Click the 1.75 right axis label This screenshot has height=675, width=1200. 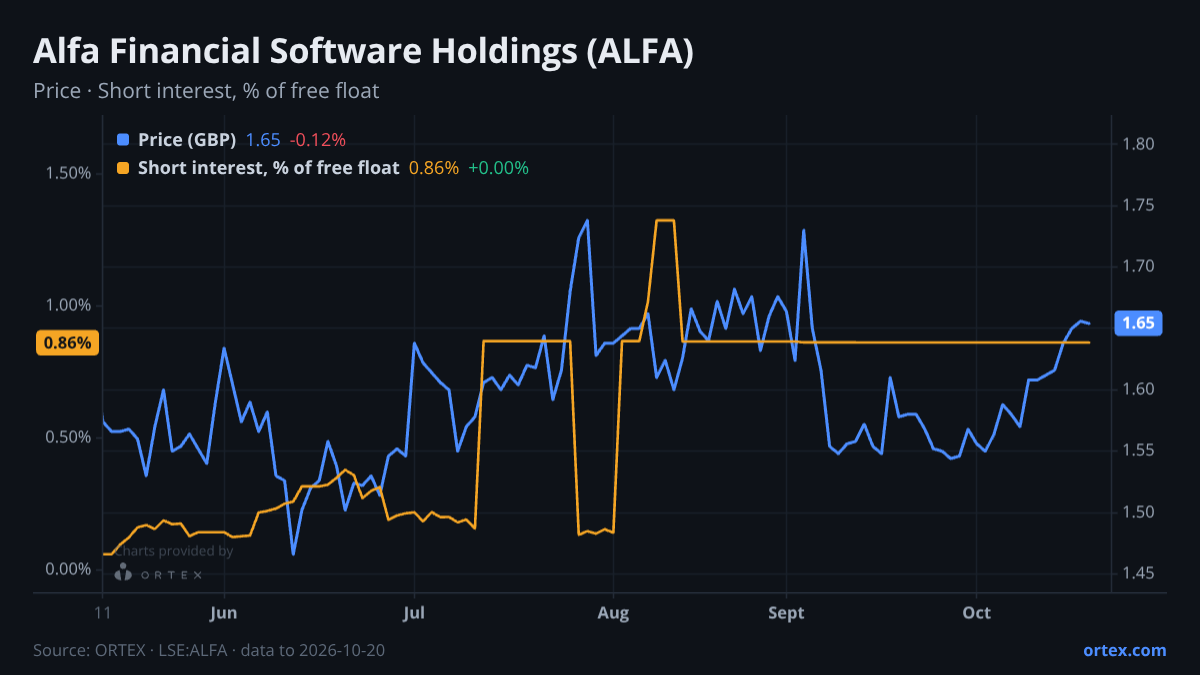[1138, 205]
